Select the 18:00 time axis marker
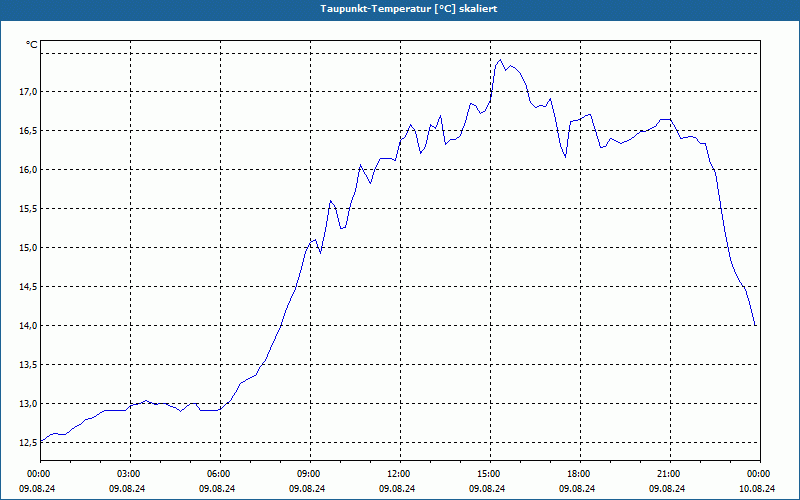Screen dimensions: 800x500 [580, 474]
